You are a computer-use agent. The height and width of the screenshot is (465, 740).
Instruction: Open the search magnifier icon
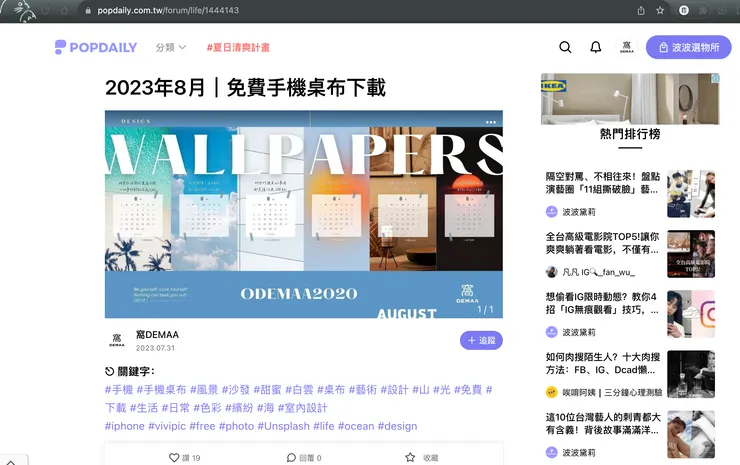(565, 47)
